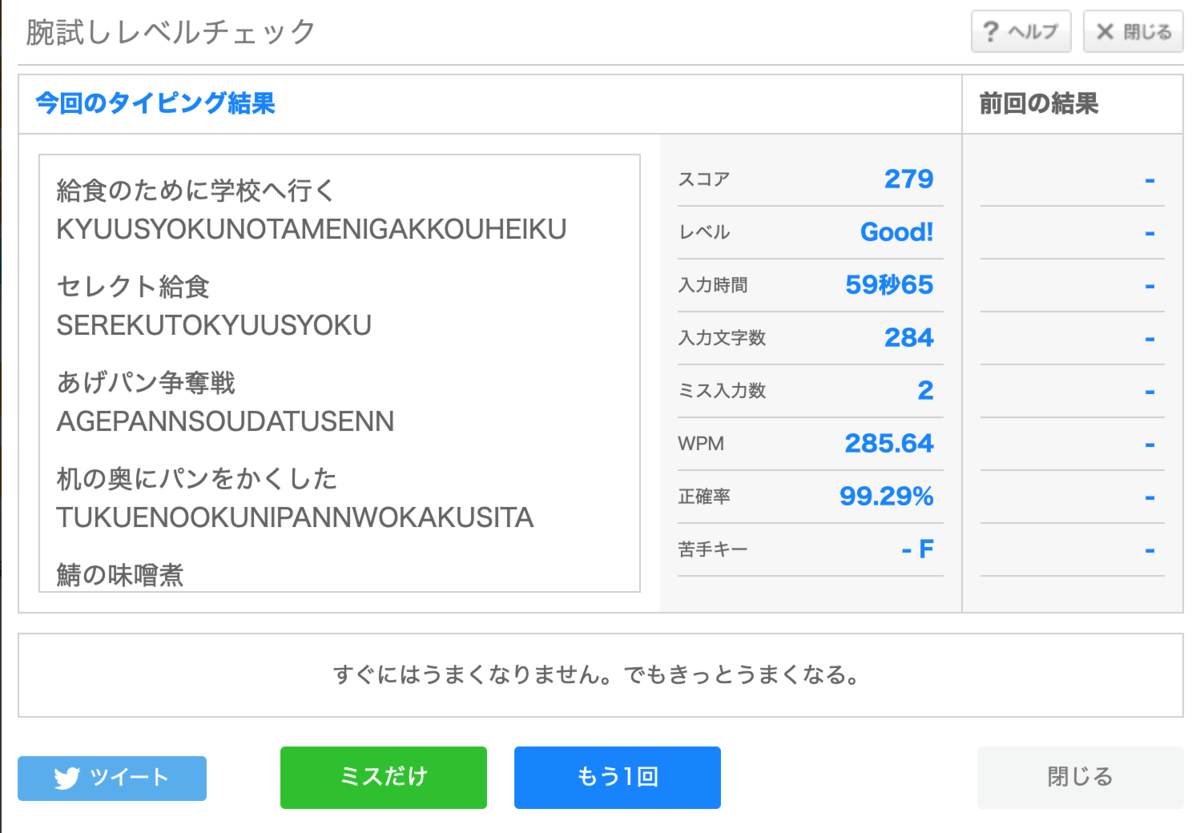
Task: Click the phrase 給食のために学校へ行く
Action: pyautogui.click(x=197, y=190)
